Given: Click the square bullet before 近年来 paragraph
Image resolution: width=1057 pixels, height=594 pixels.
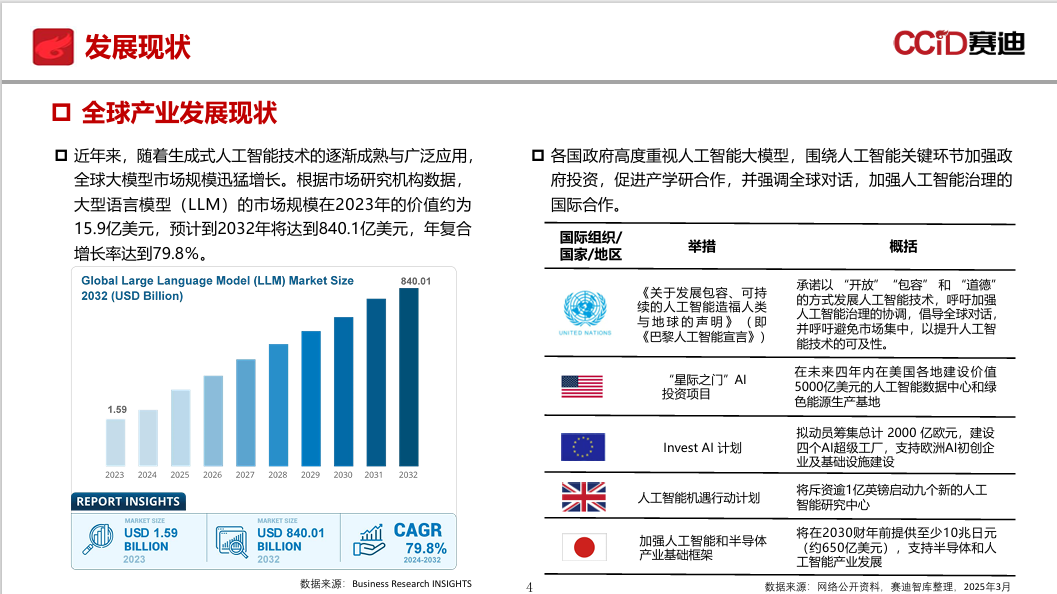Looking at the screenshot, I should pos(61,156).
